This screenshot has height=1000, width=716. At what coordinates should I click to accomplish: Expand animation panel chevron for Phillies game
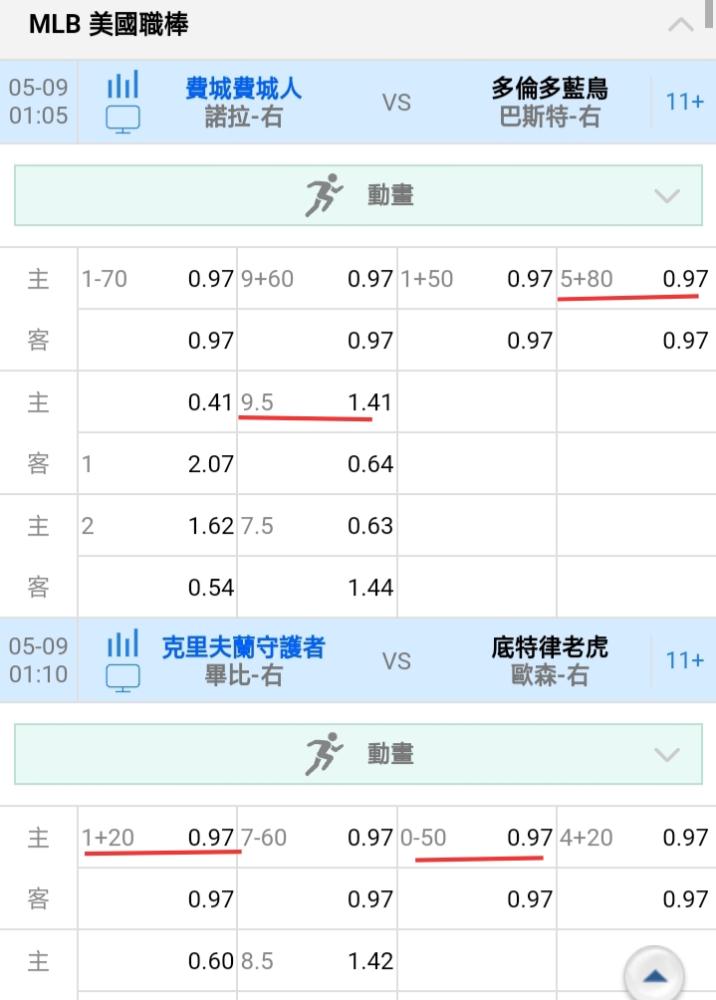pos(667,196)
